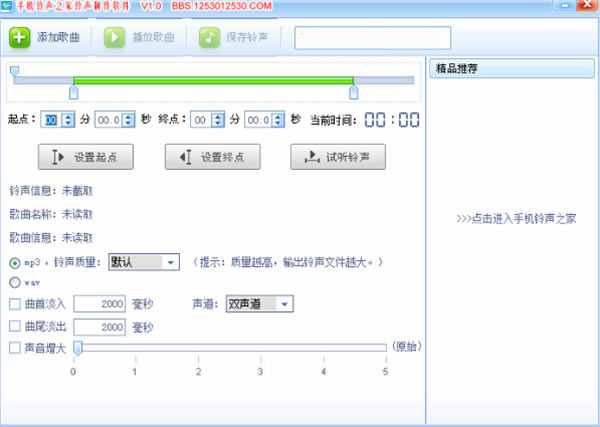Open the Featured Recommendations tab (精品推荐)
The width and height of the screenshot is (600, 427).
point(455,69)
